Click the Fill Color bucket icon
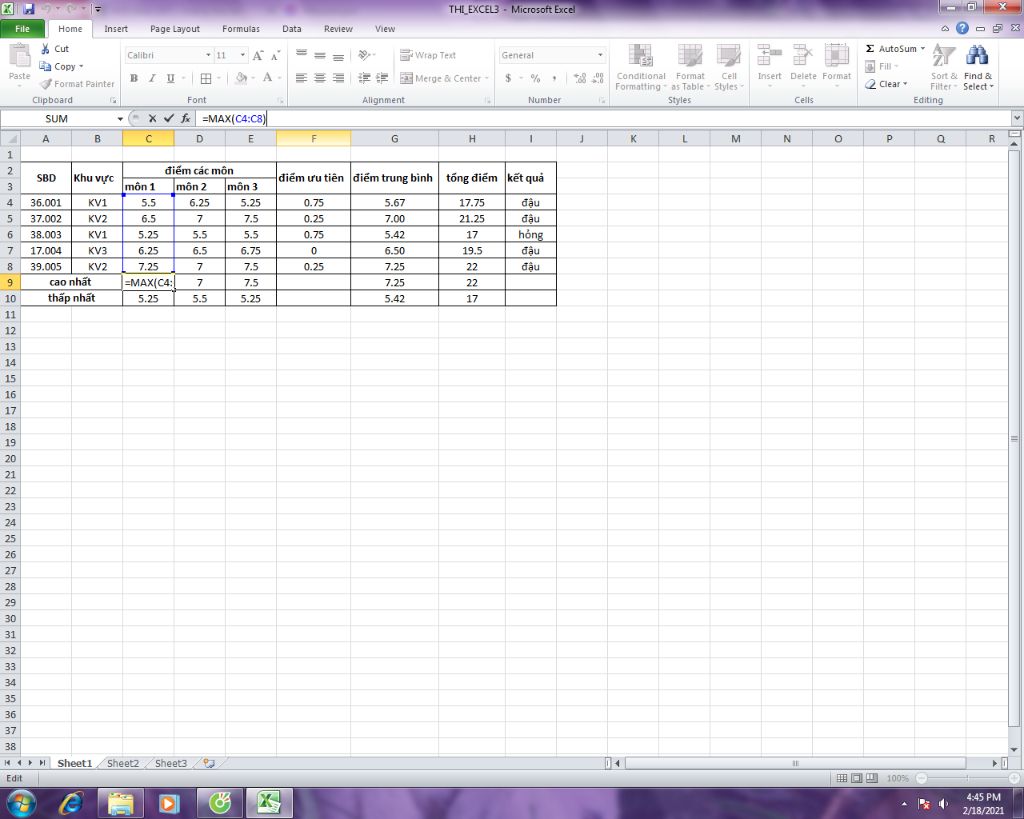 pyautogui.click(x=241, y=78)
